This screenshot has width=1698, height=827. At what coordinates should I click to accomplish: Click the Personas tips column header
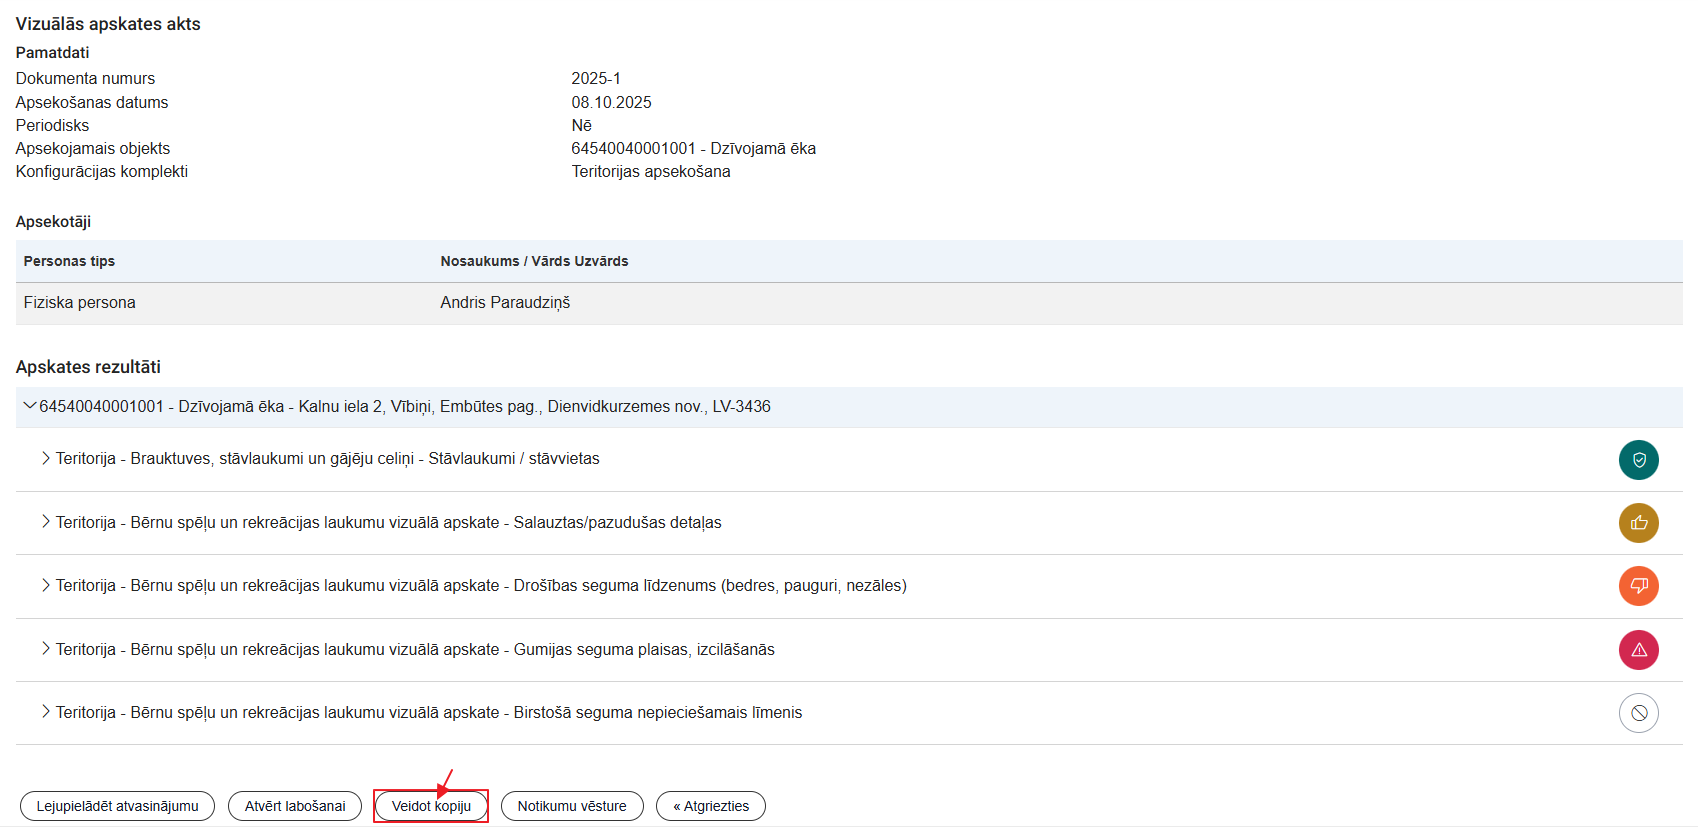69,261
